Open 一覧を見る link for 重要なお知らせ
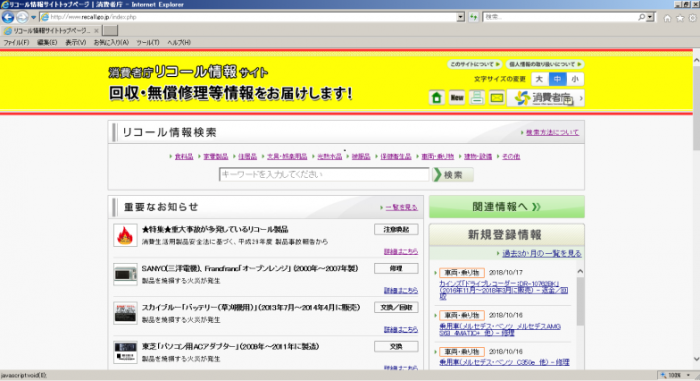700x381 pixels. tap(401, 207)
